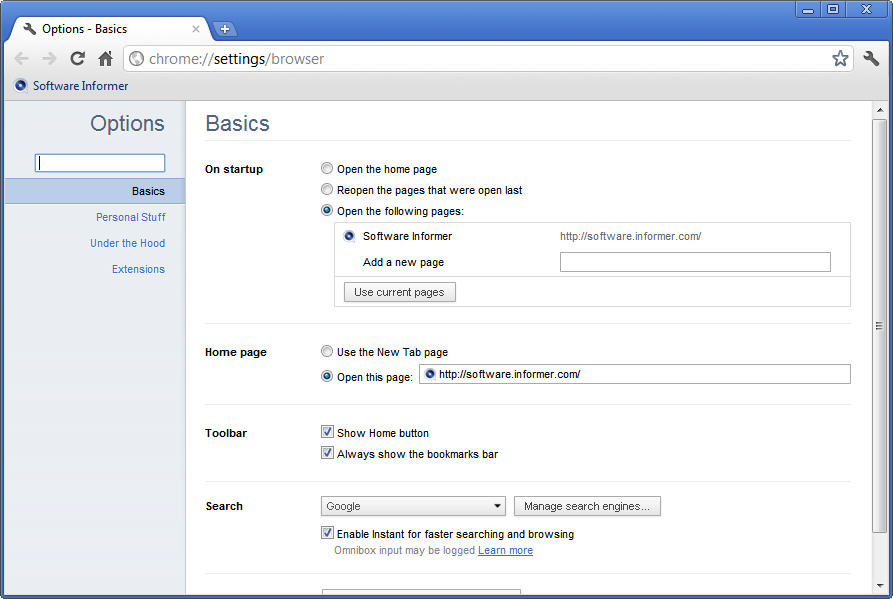Screen dimensions: 893x599
Task: Disable 'Enable Instant for faster searching'
Action: (327, 533)
